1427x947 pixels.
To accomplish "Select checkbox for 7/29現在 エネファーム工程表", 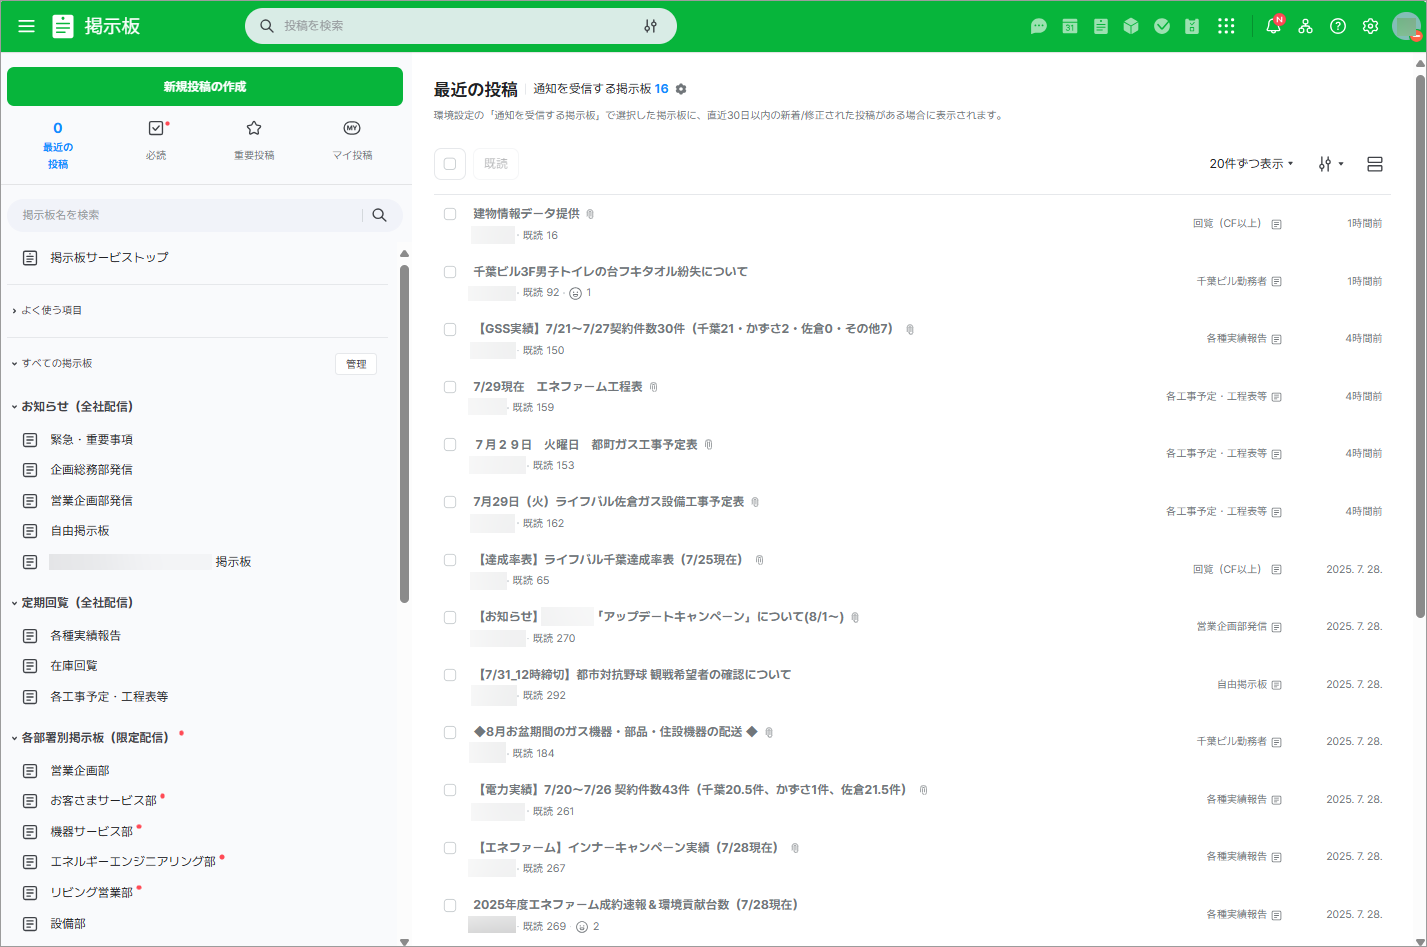I will point(450,387).
